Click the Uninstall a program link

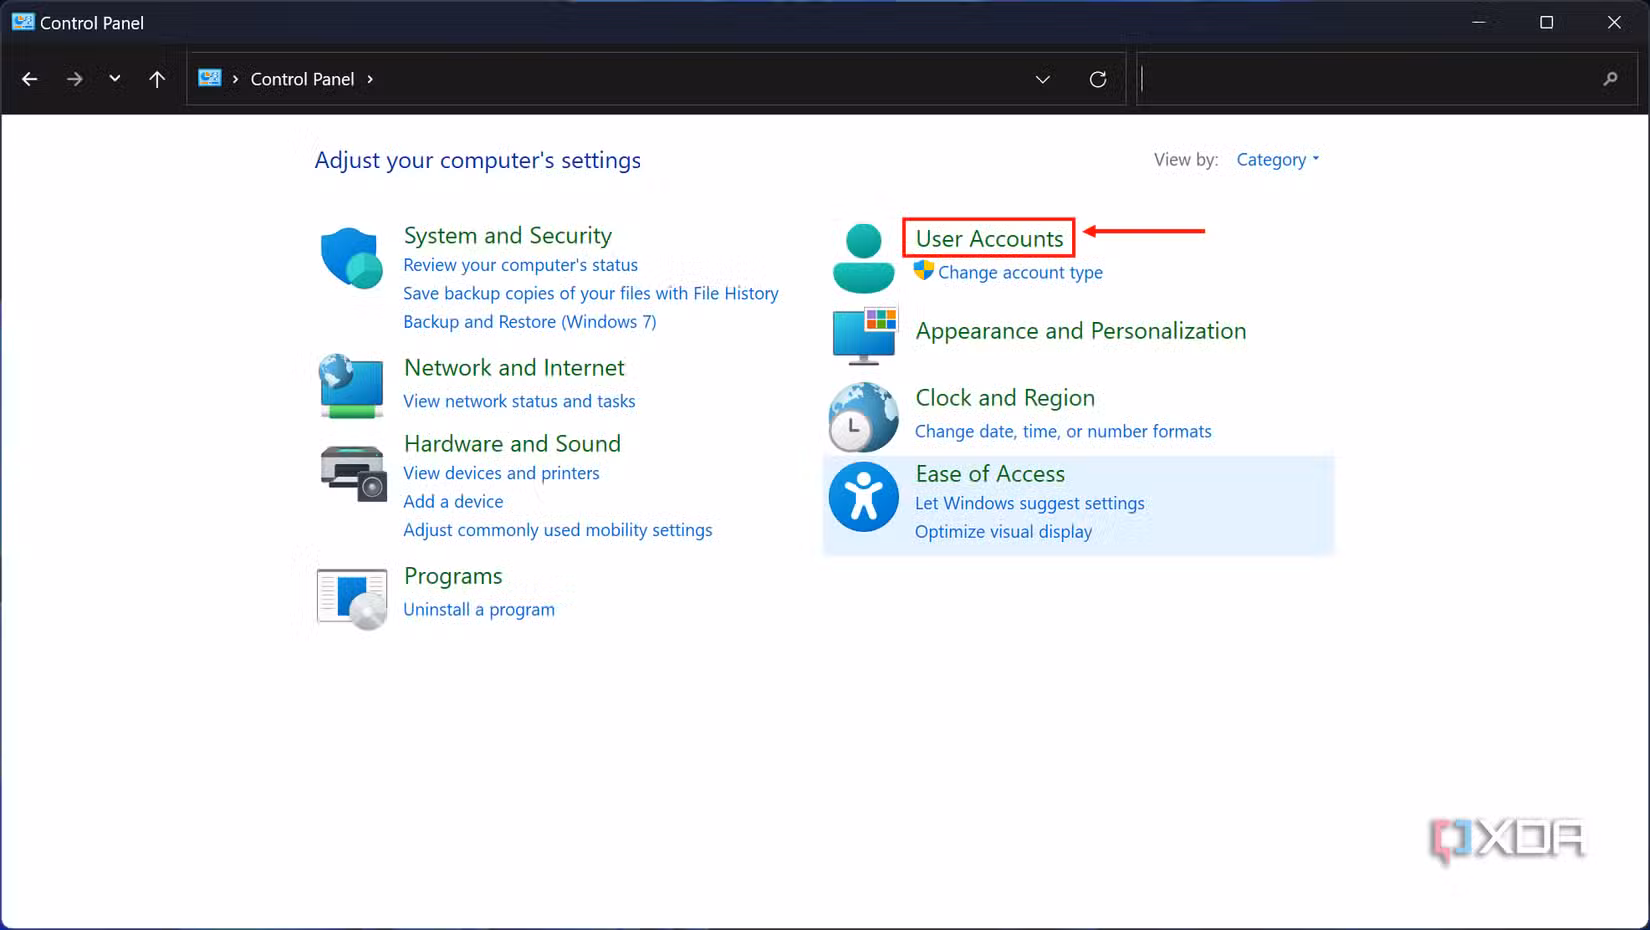(479, 609)
